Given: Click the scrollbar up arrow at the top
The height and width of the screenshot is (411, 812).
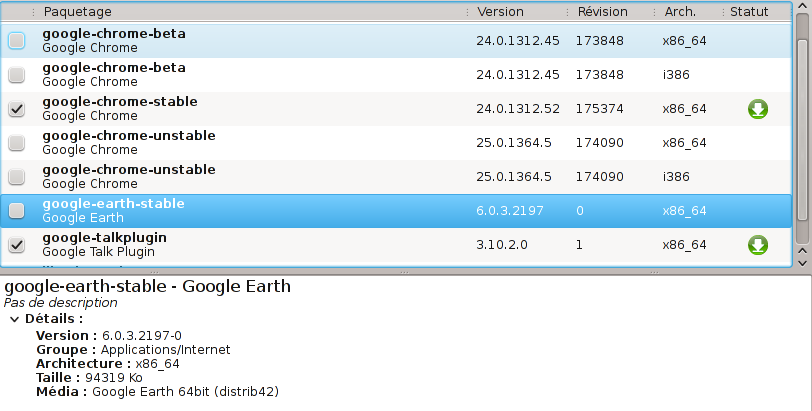Looking at the screenshot, I should pos(802,6).
